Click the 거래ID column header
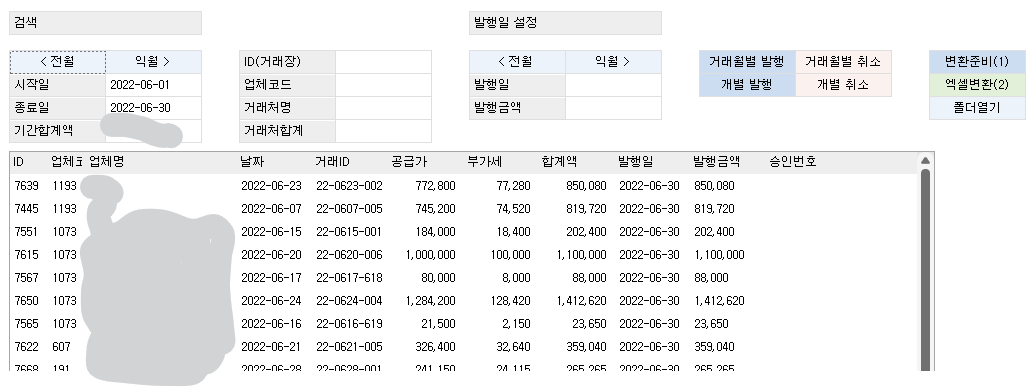This screenshot has width=1032, height=387. pyautogui.click(x=332, y=162)
